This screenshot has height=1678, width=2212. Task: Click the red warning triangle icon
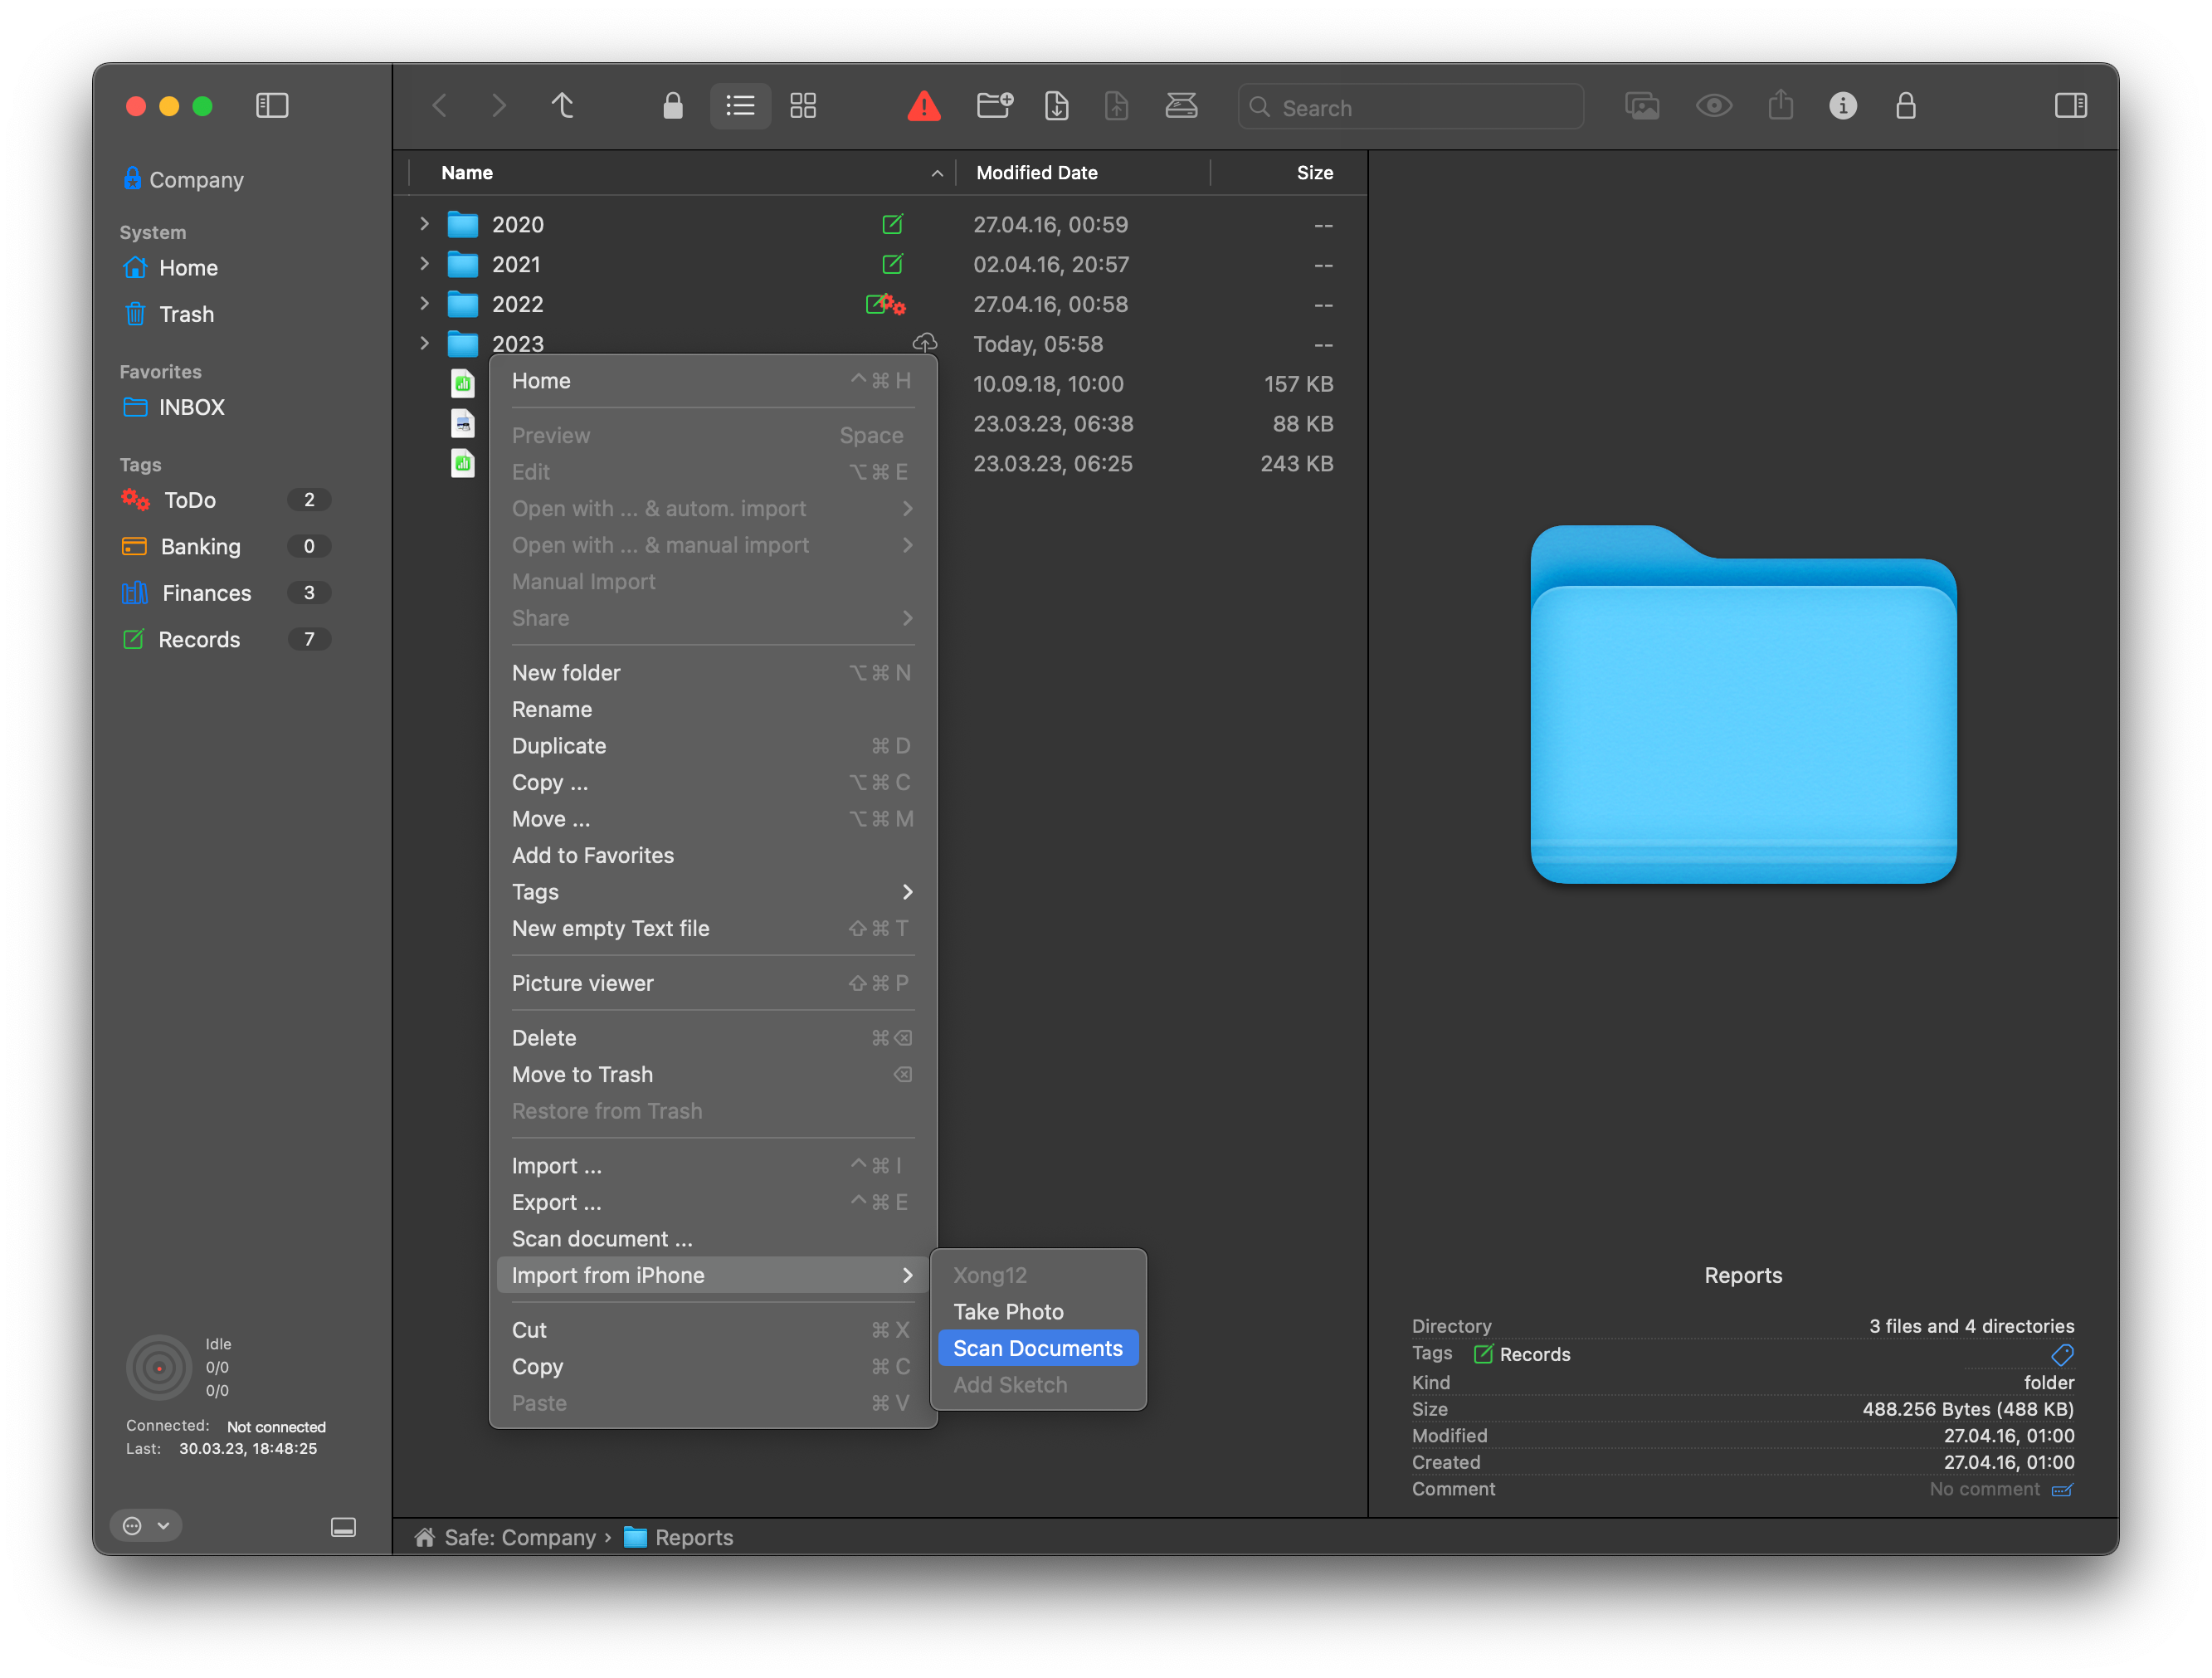pos(923,106)
